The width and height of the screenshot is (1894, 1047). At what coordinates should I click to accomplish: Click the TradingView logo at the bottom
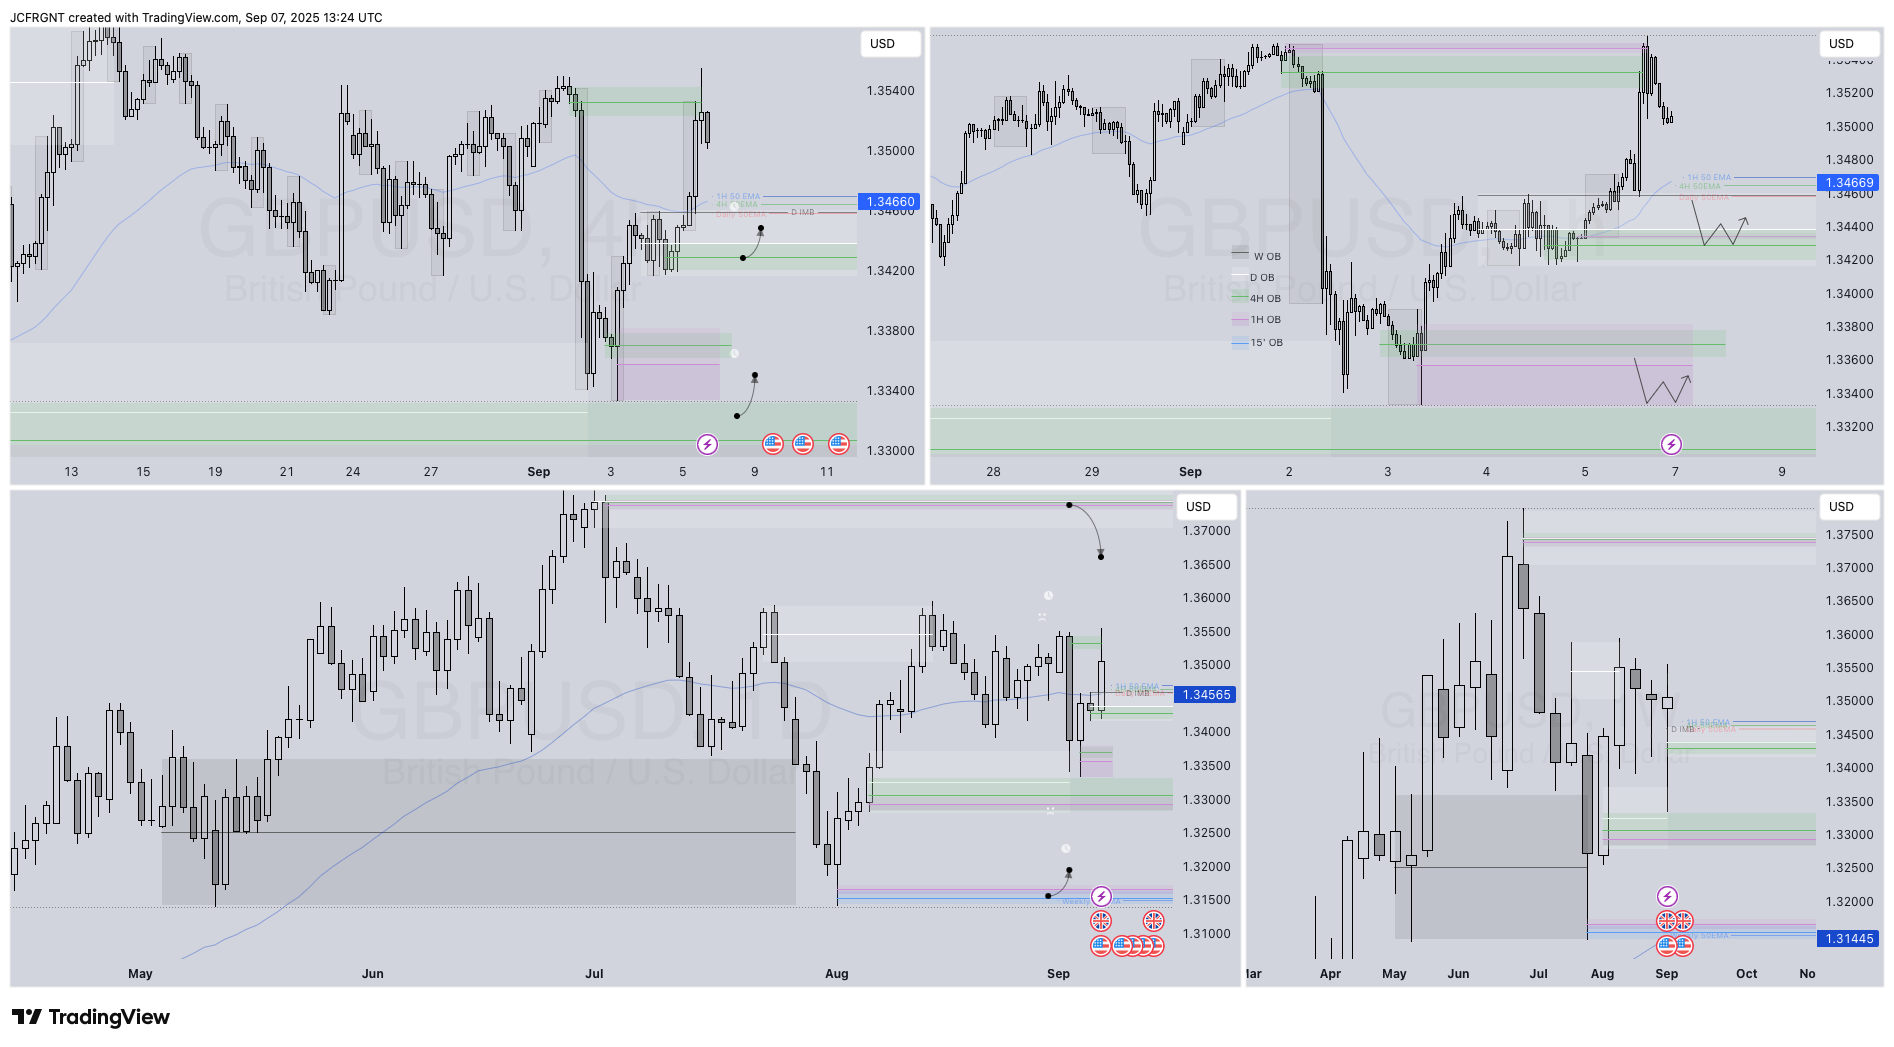pyautogui.click(x=91, y=1017)
